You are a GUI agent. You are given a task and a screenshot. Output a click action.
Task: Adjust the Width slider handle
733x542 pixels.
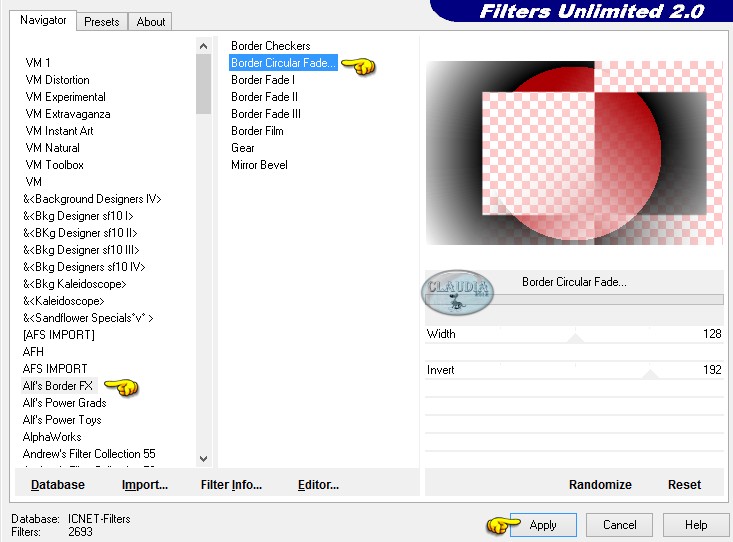[x=576, y=338]
